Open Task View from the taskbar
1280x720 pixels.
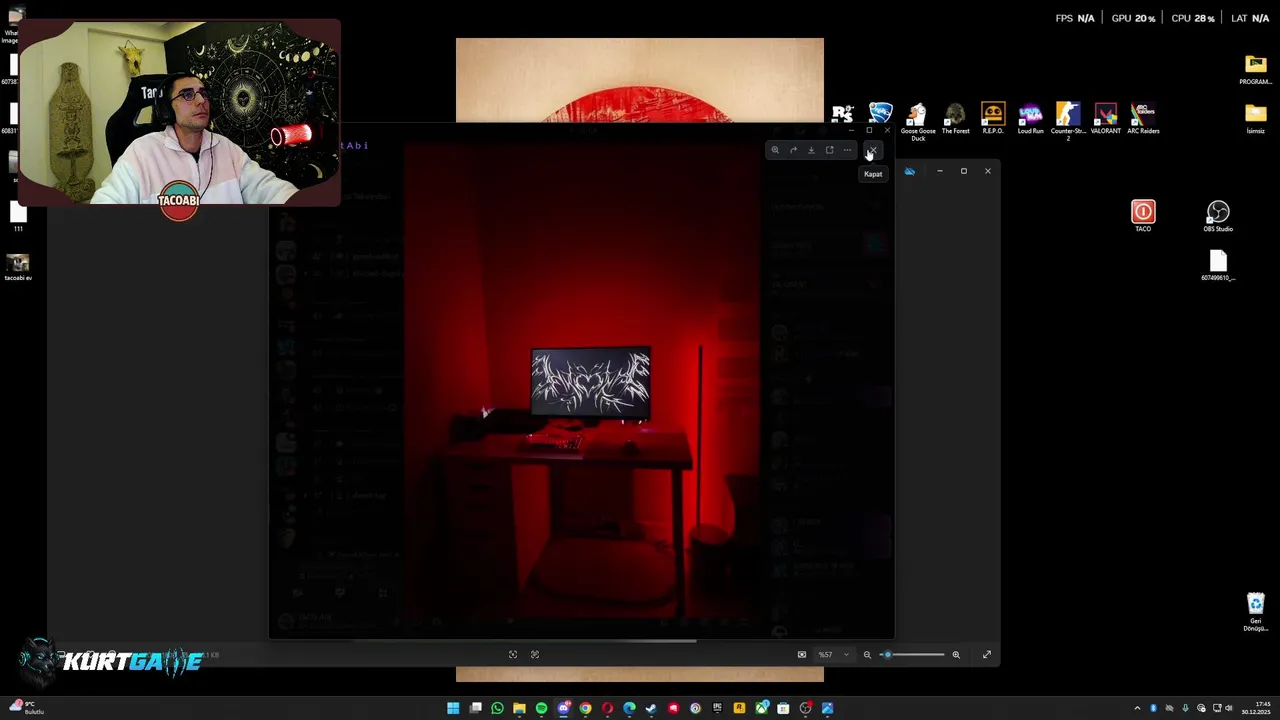476,708
